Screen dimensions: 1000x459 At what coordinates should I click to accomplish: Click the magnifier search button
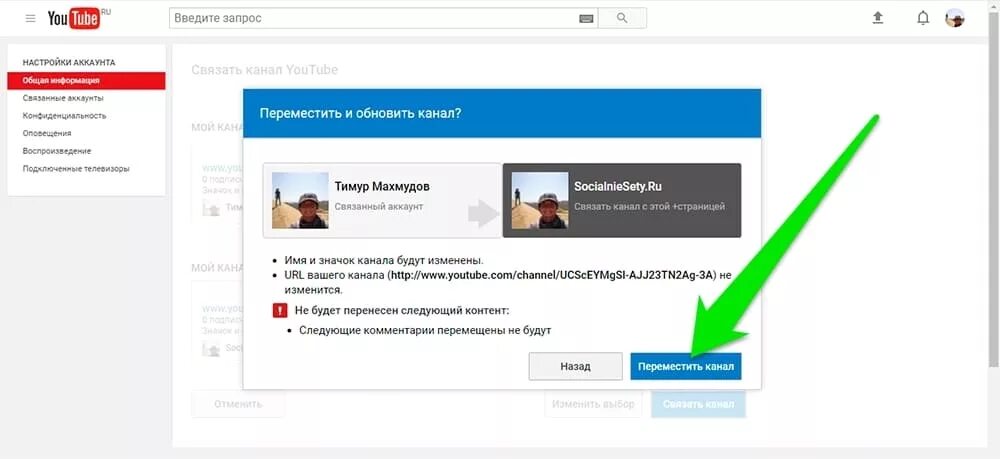[x=622, y=18]
